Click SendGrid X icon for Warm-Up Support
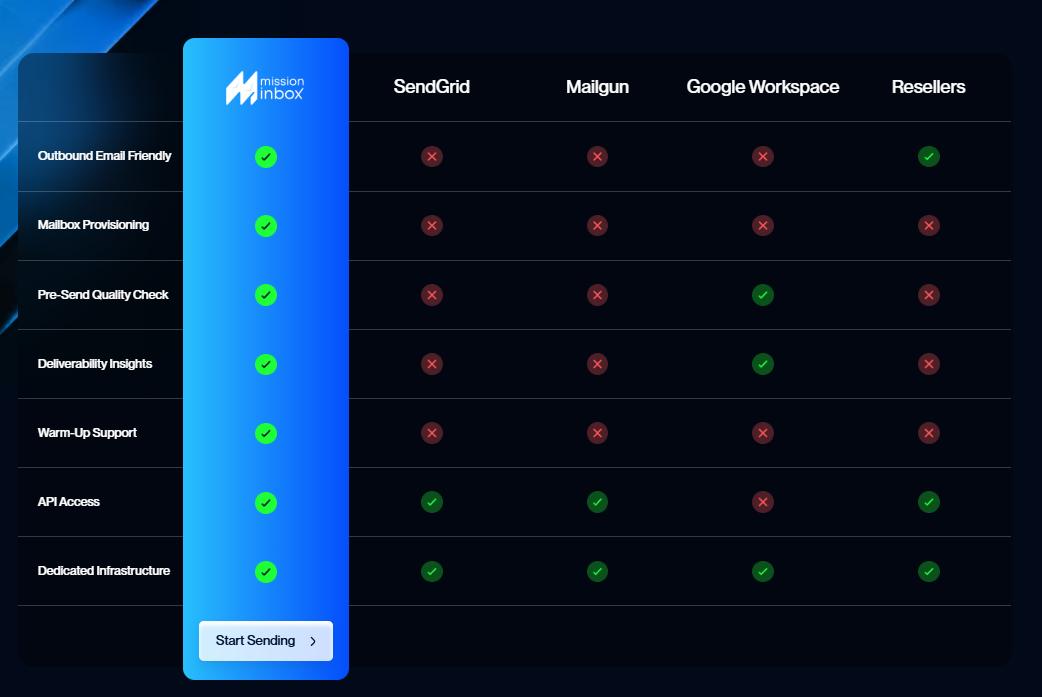Viewport: 1042px width, 697px height. coord(432,433)
